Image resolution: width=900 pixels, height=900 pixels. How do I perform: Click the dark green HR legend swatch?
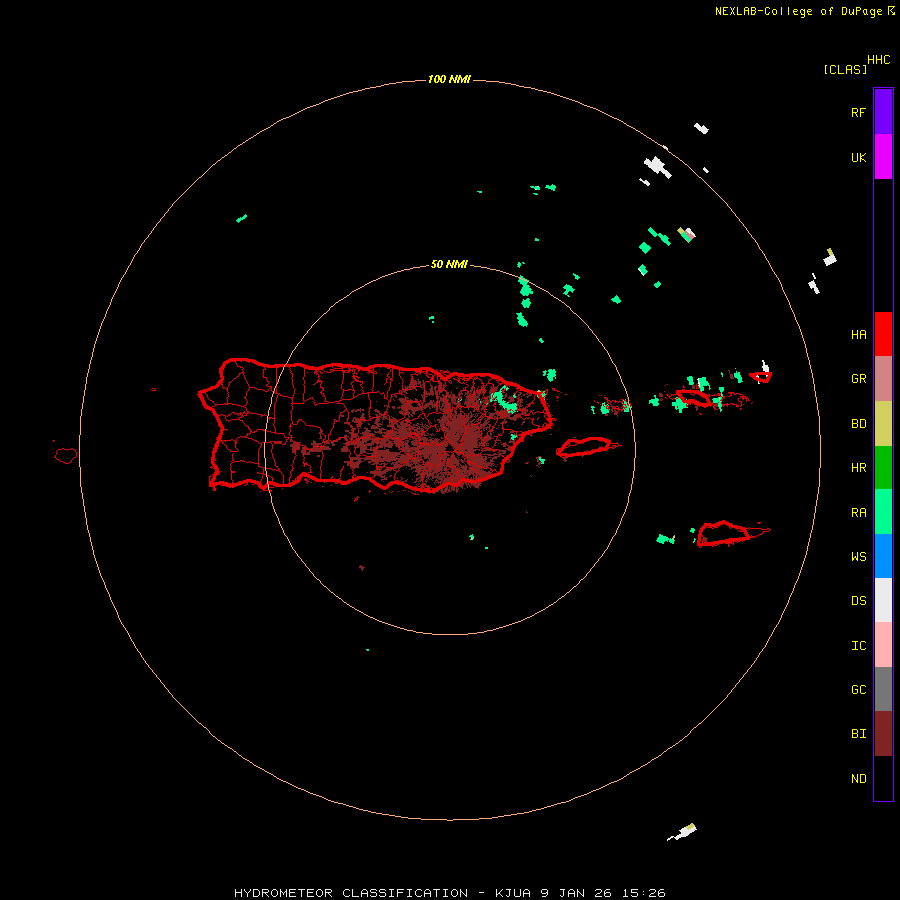(883, 468)
